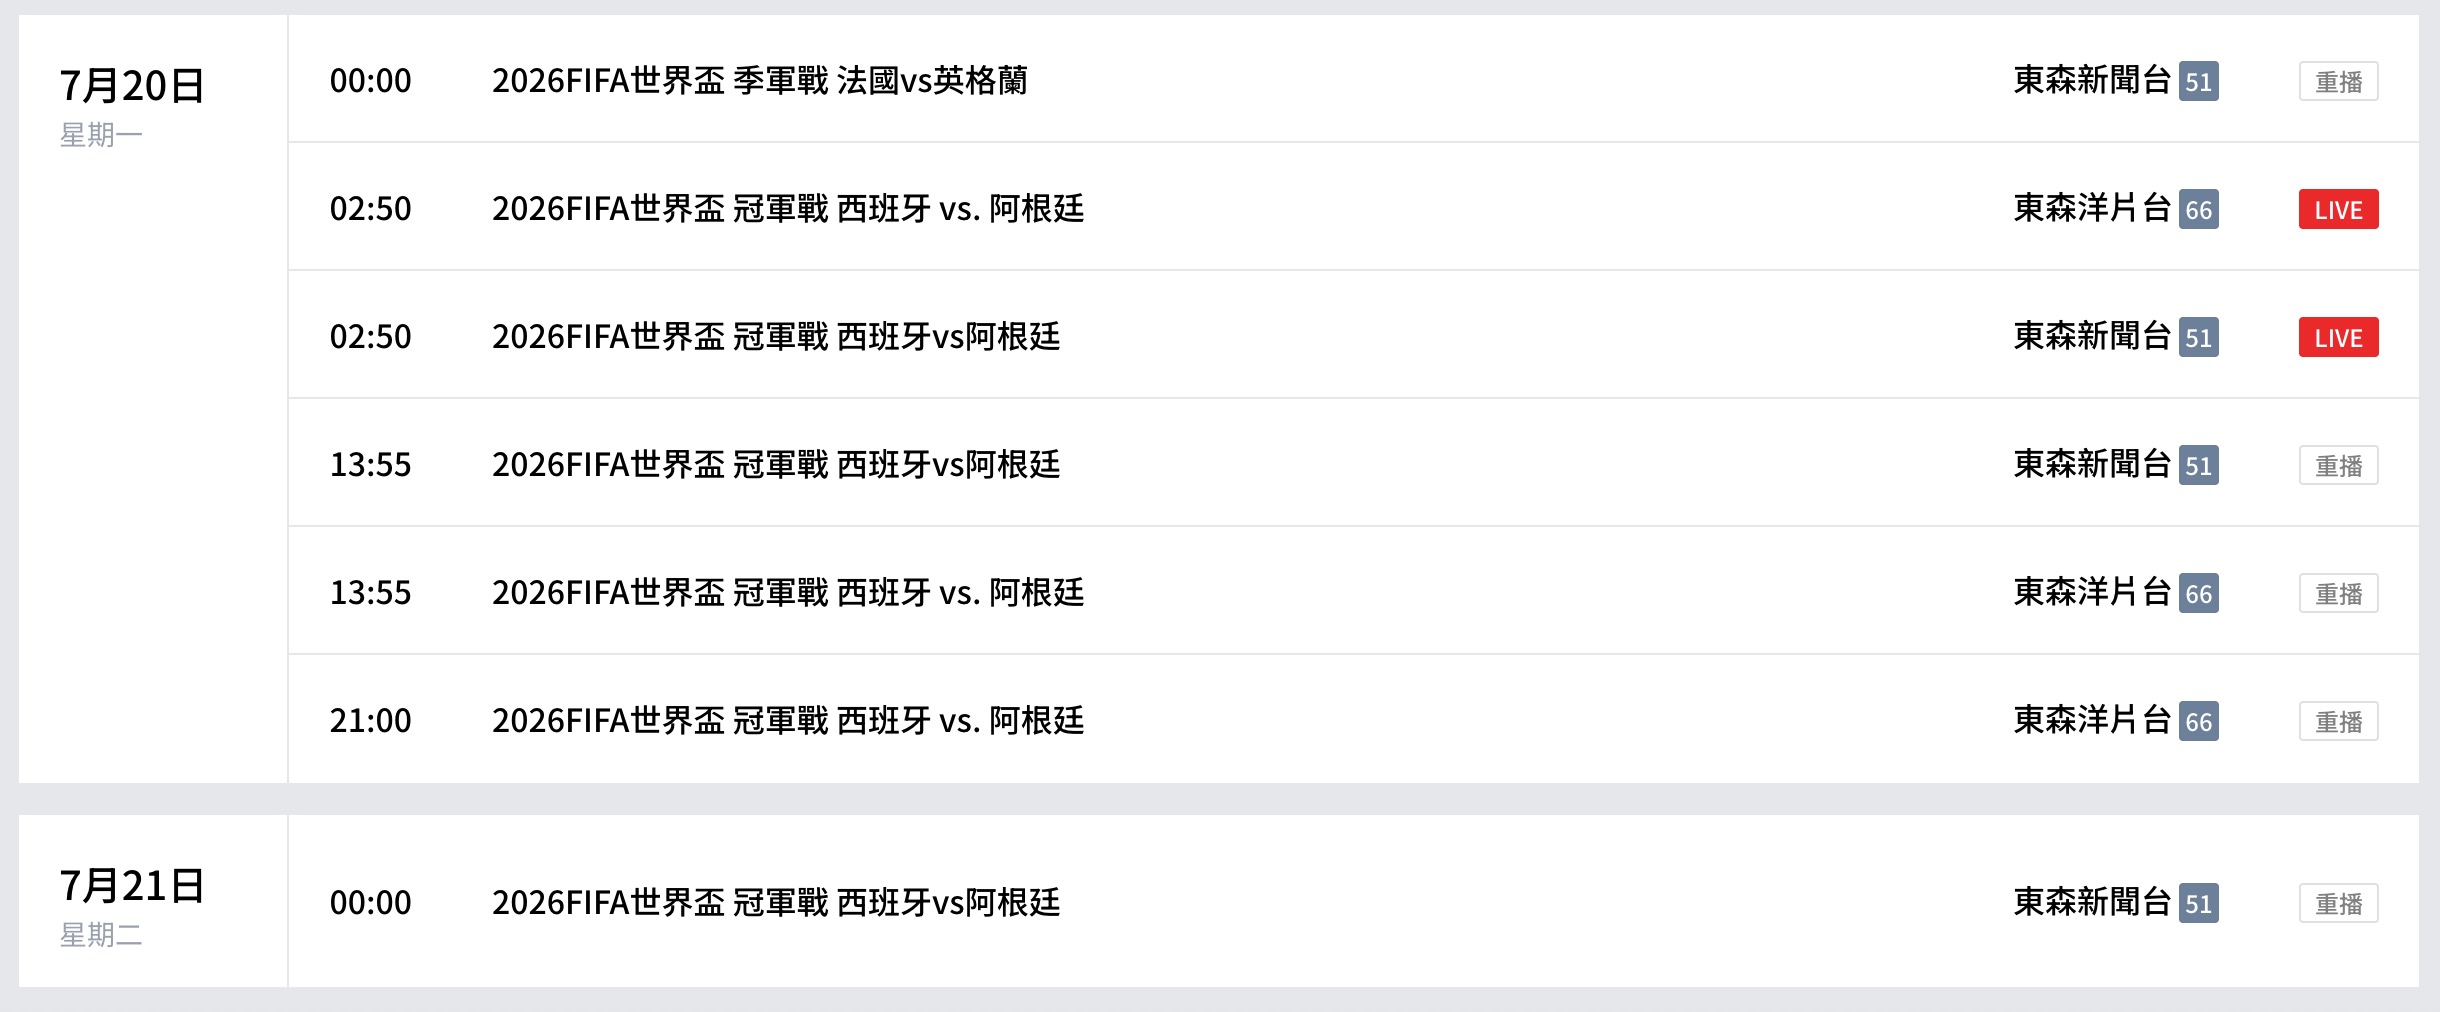Screen dimensions: 2440x1012
Task: Click 重播 badge on 13:55 東森洋片台 row
Action: coord(2338,593)
